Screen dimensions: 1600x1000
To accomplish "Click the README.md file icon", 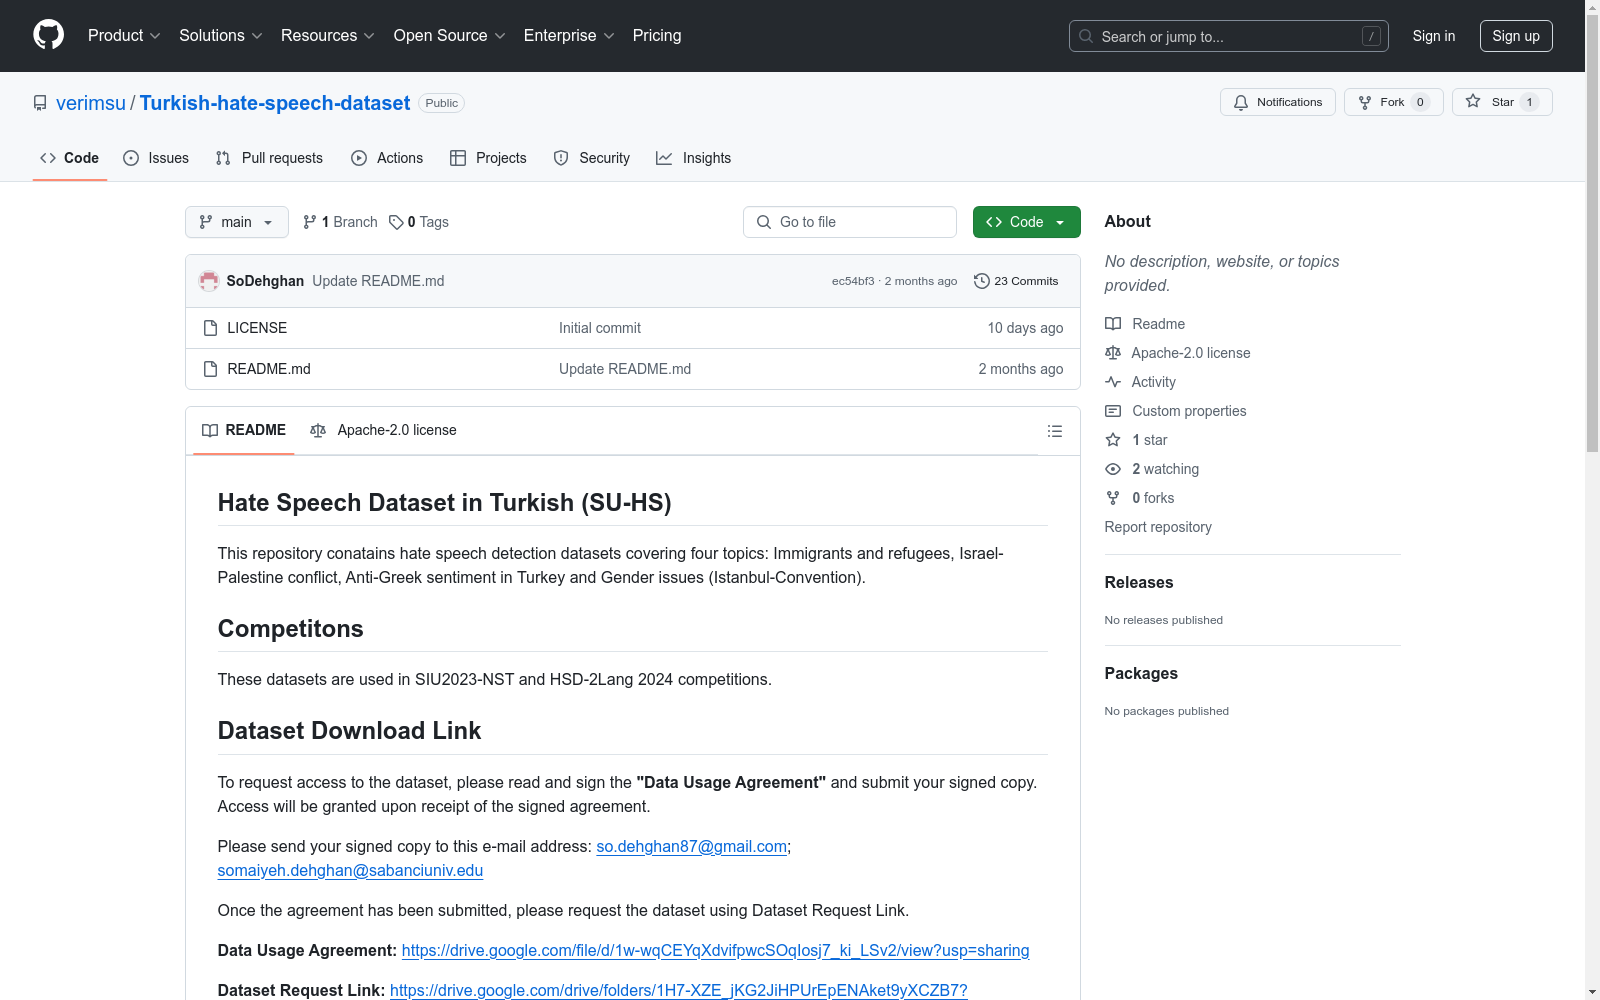I will coord(210,369).
